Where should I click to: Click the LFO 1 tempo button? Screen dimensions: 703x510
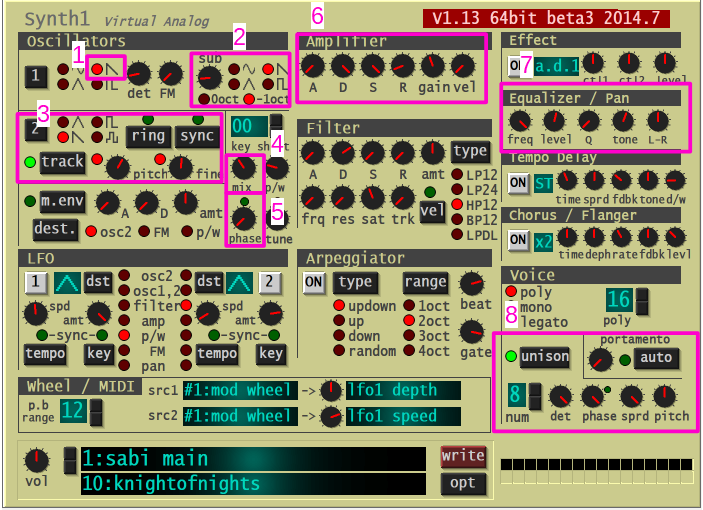[x=45, y=354]
